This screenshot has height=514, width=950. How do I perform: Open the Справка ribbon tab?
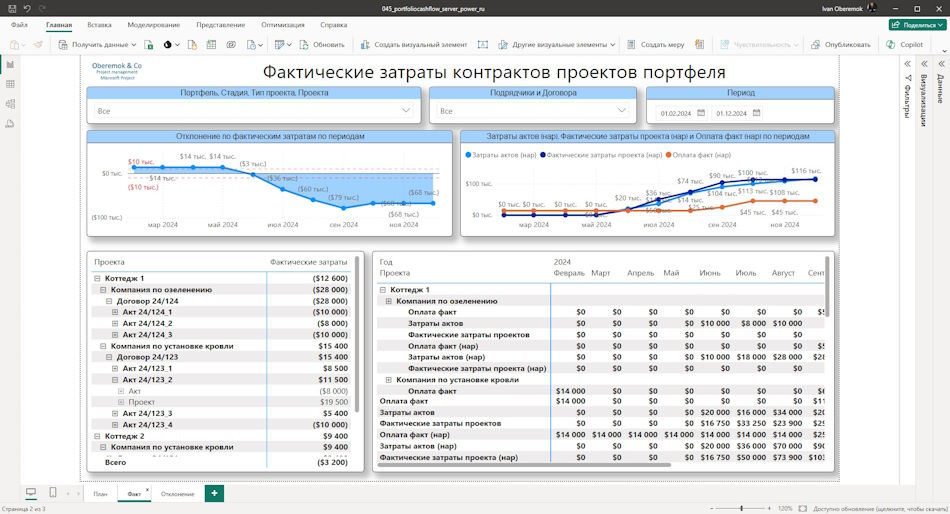334,25
